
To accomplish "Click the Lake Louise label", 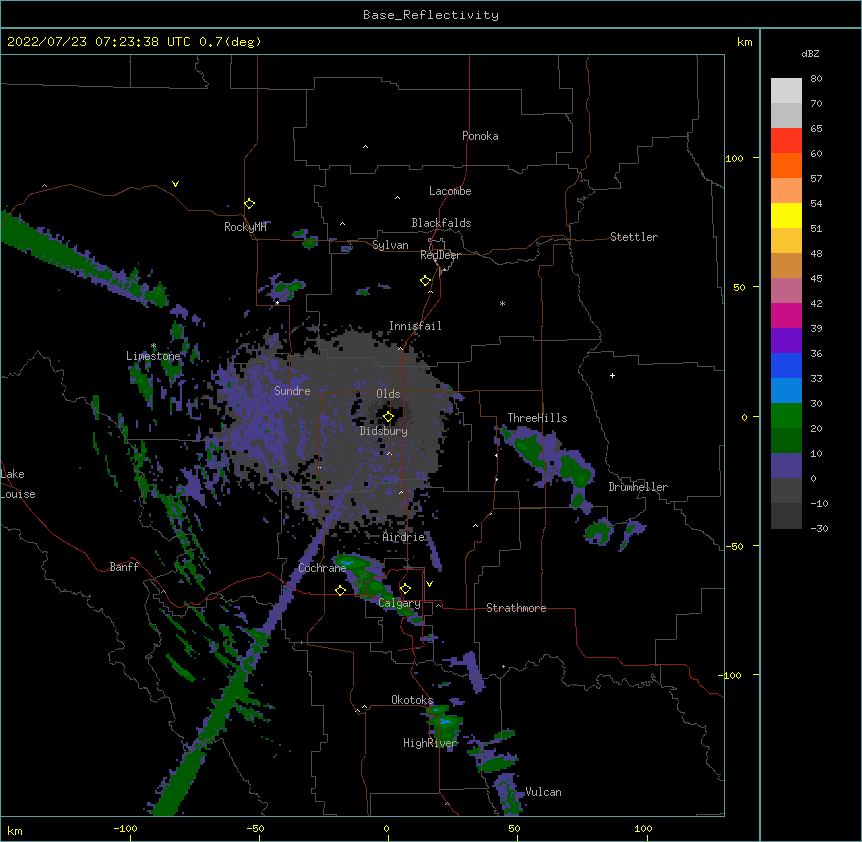I will pos(18,484).
